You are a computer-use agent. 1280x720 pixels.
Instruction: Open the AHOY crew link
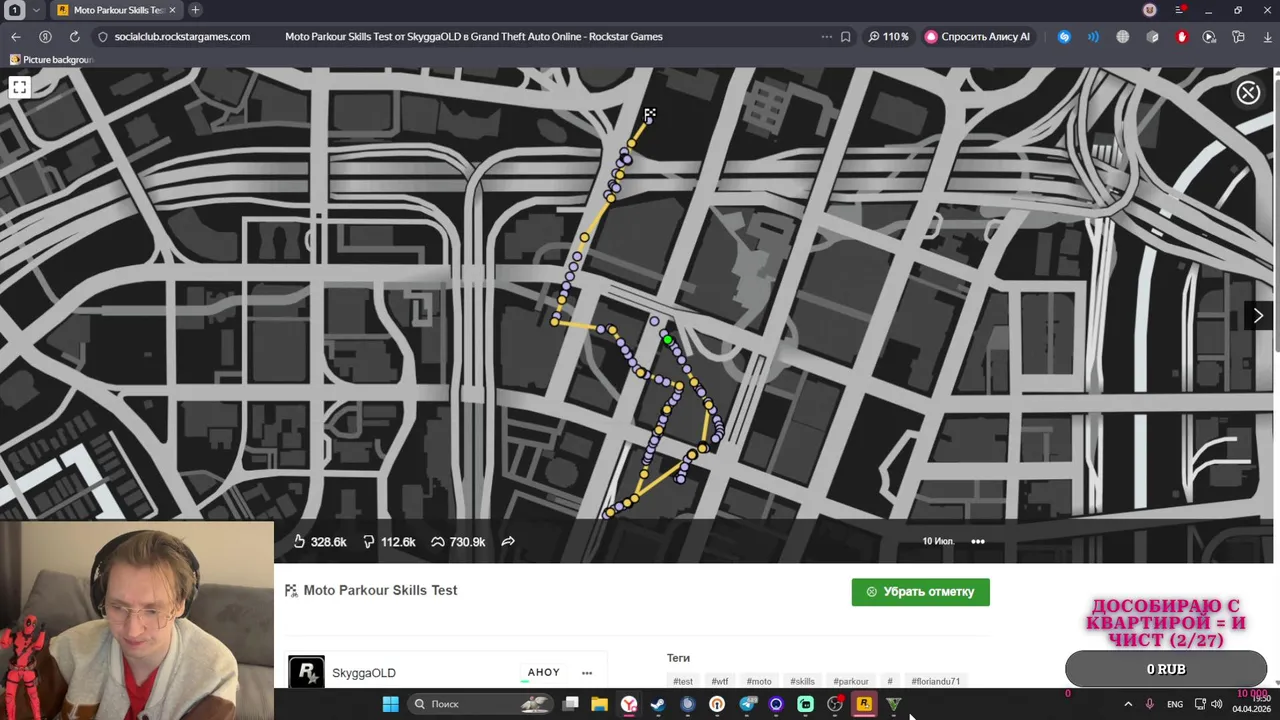tap(543, 672)
